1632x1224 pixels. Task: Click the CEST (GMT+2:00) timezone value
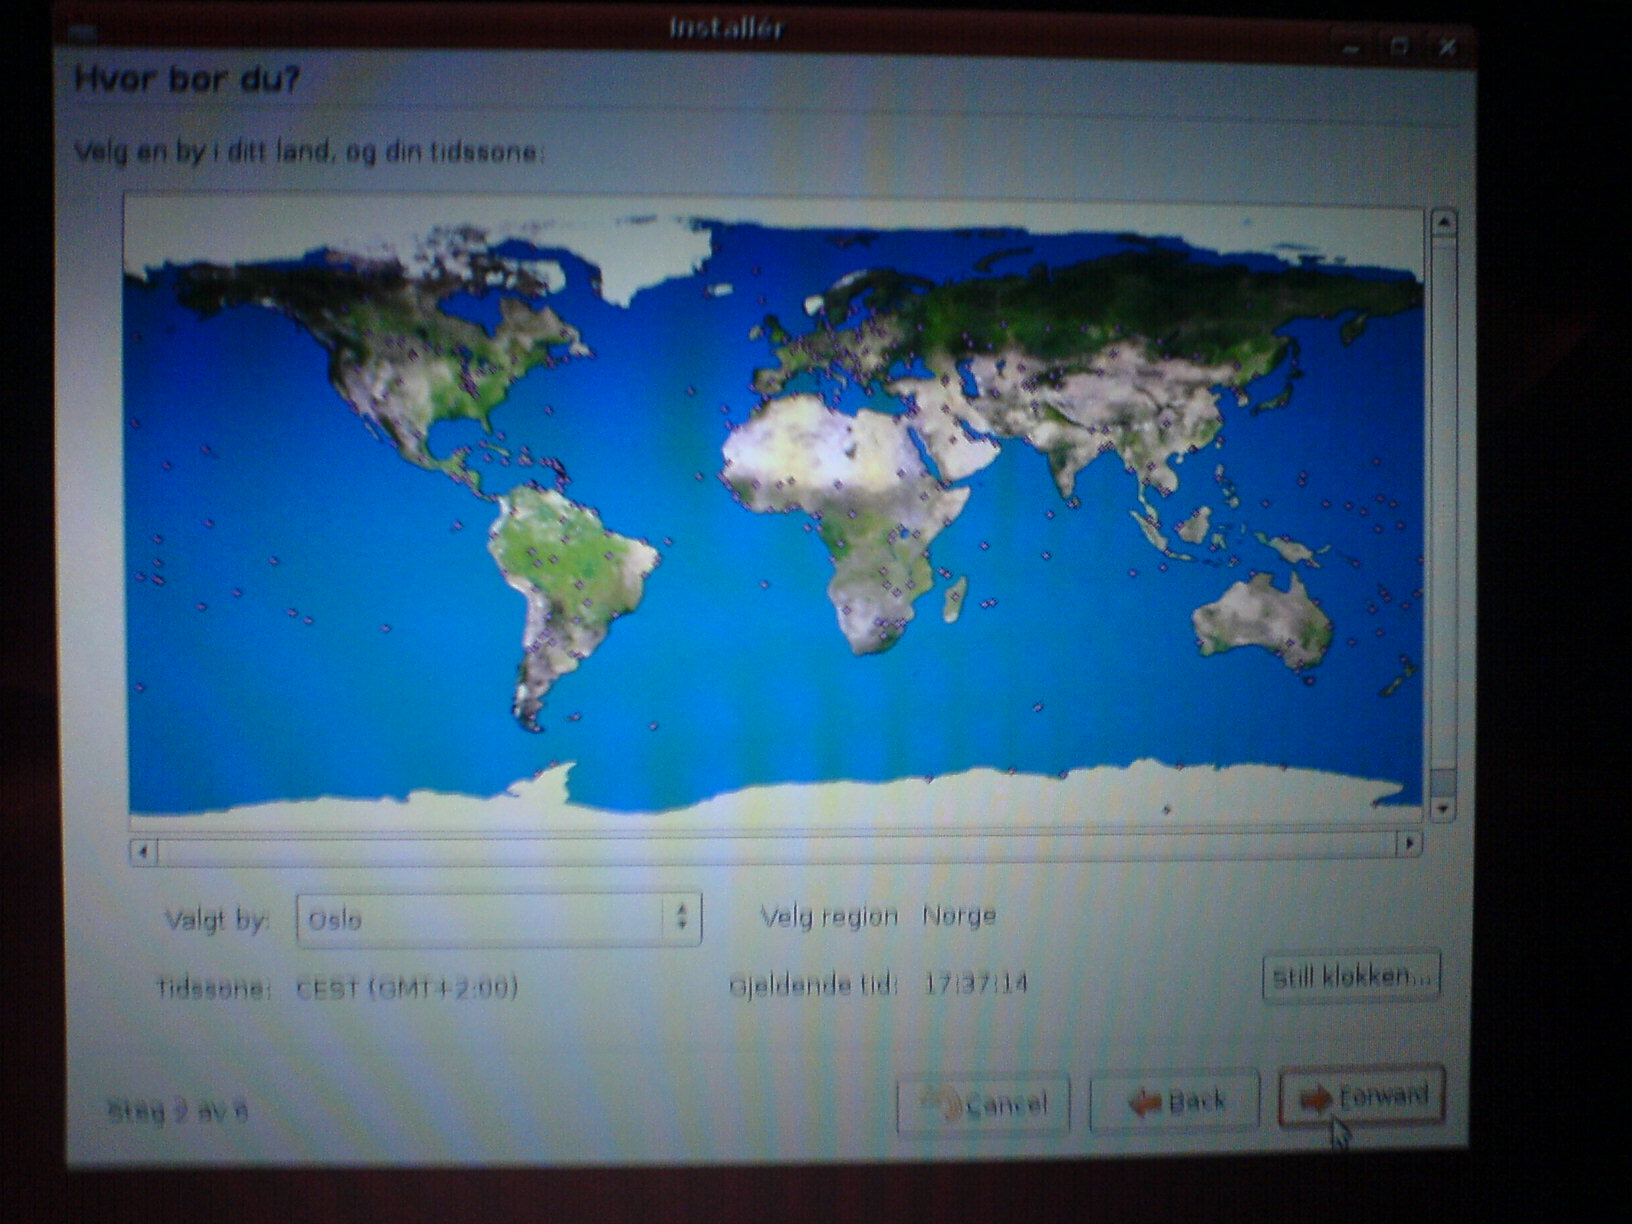point(407,988)
